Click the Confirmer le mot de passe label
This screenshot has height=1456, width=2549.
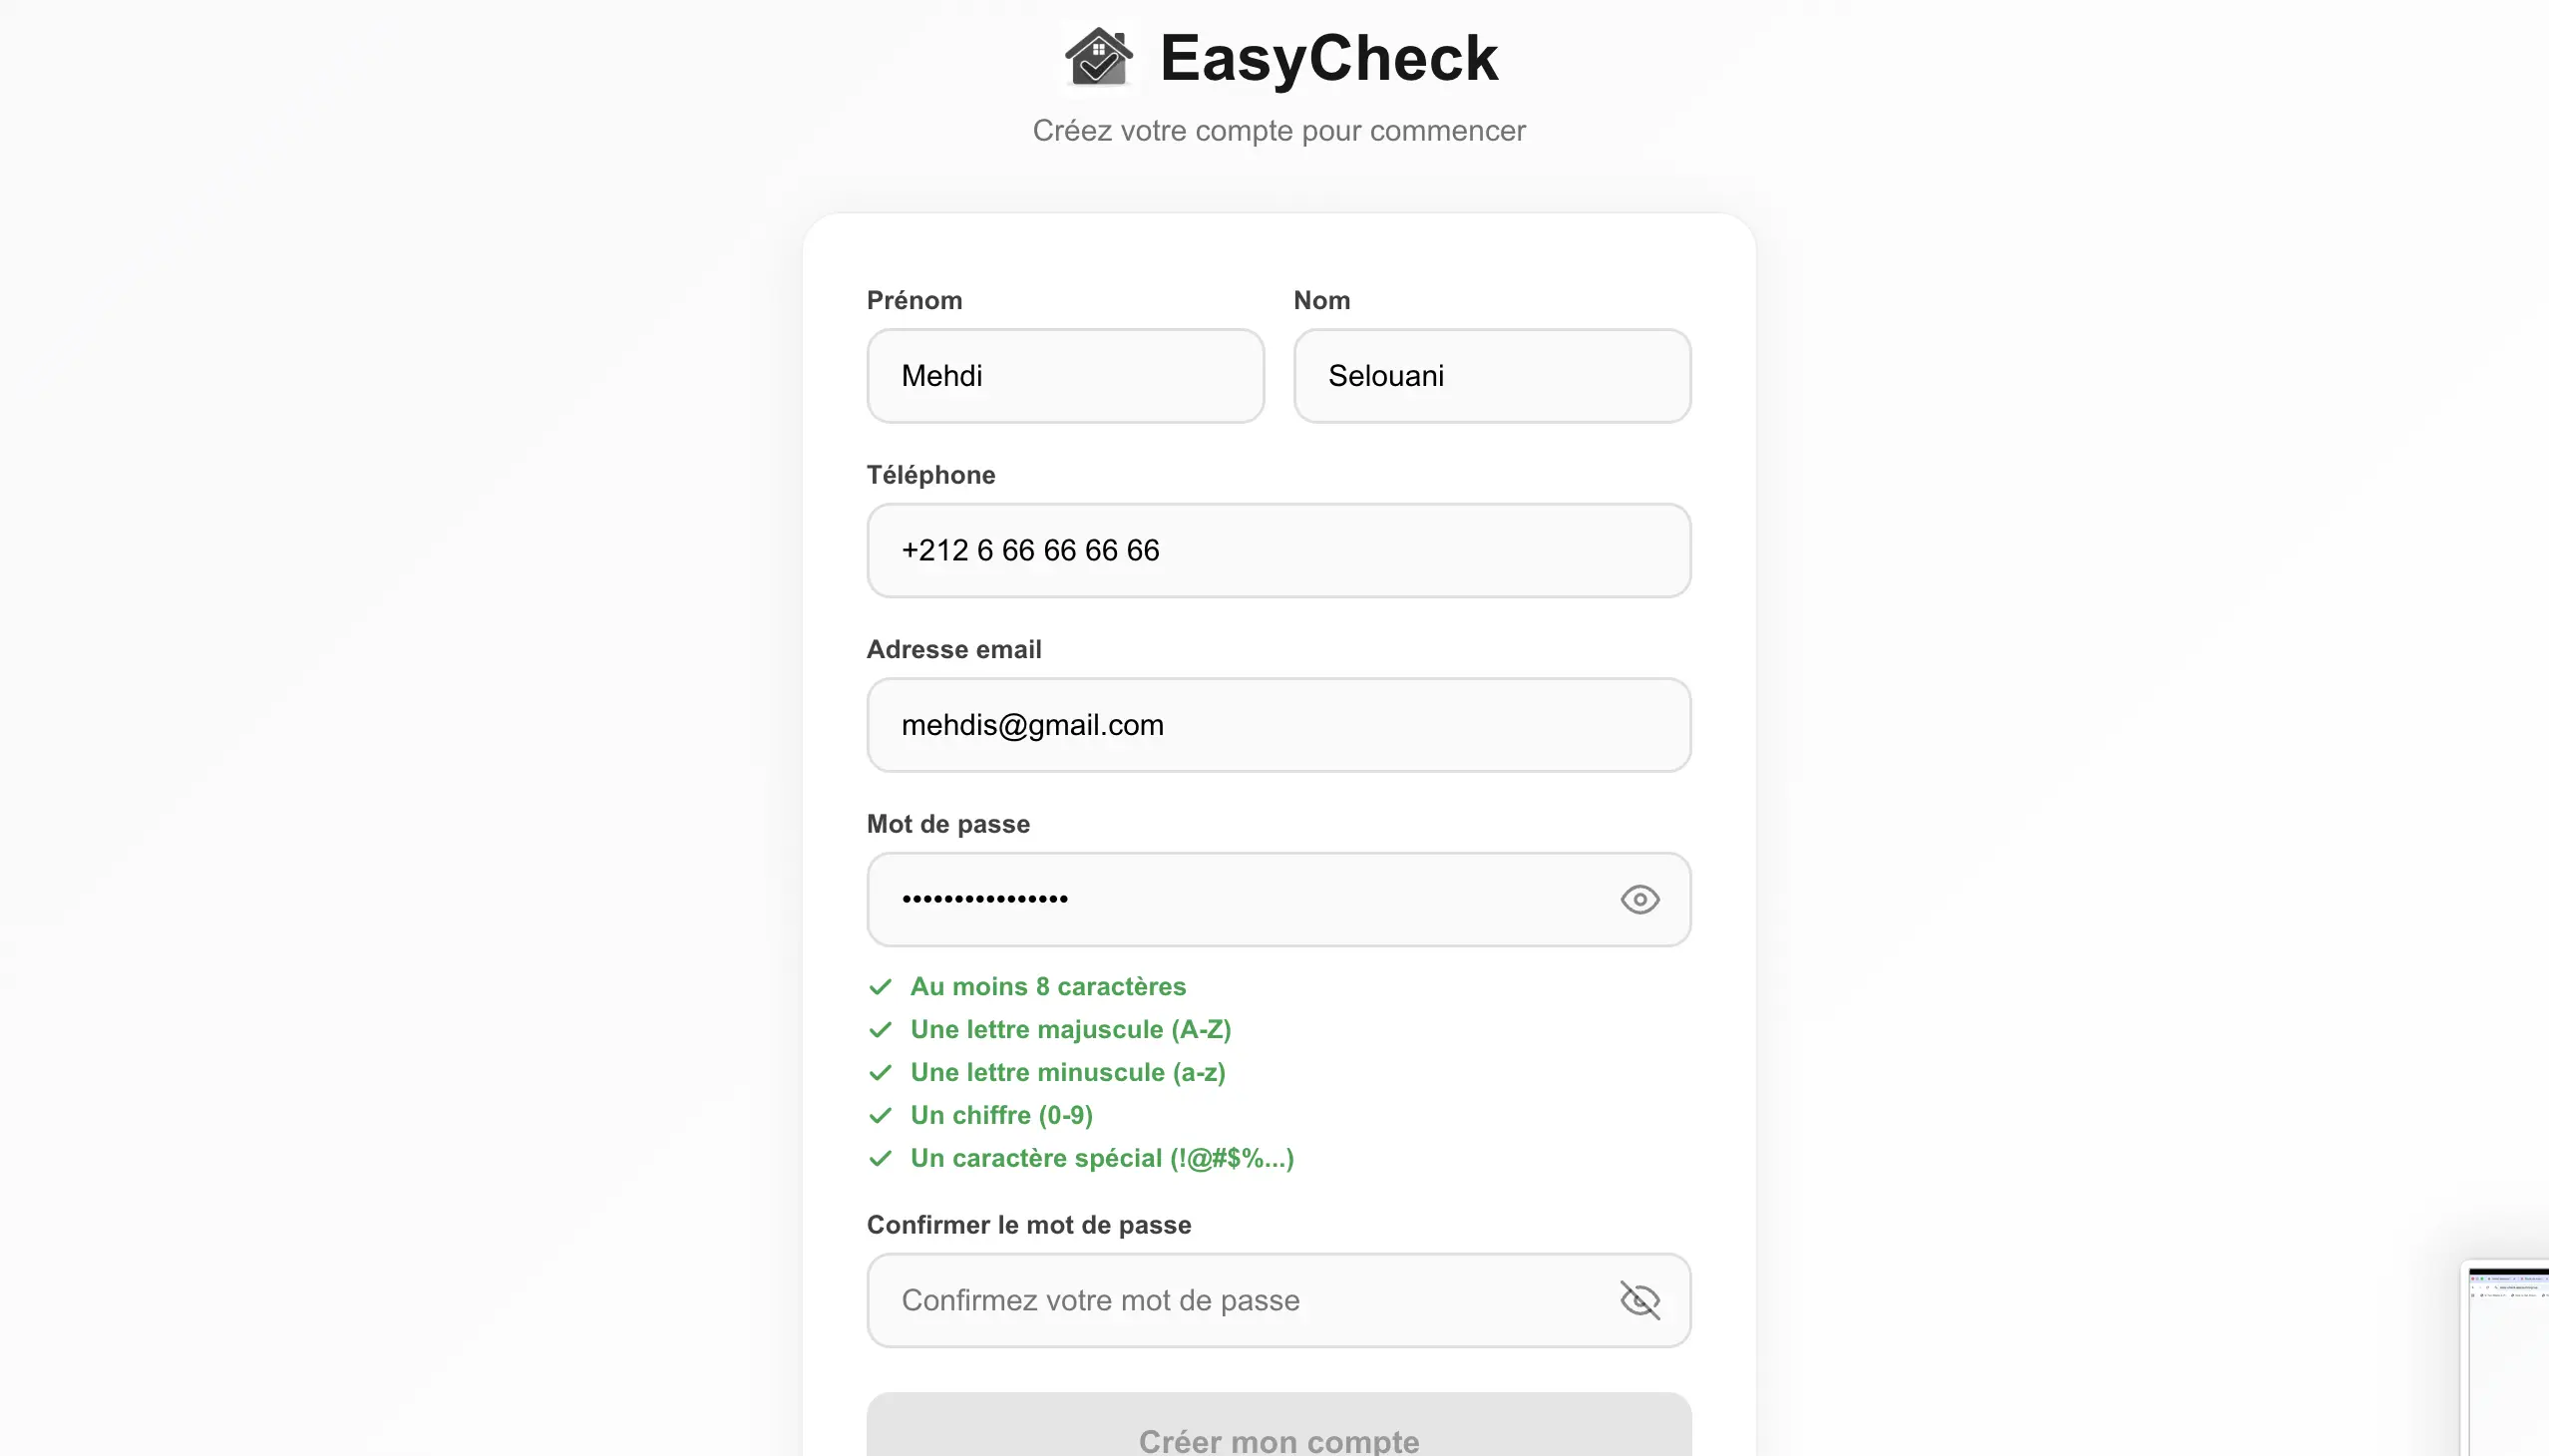tap(1028, 1225)
